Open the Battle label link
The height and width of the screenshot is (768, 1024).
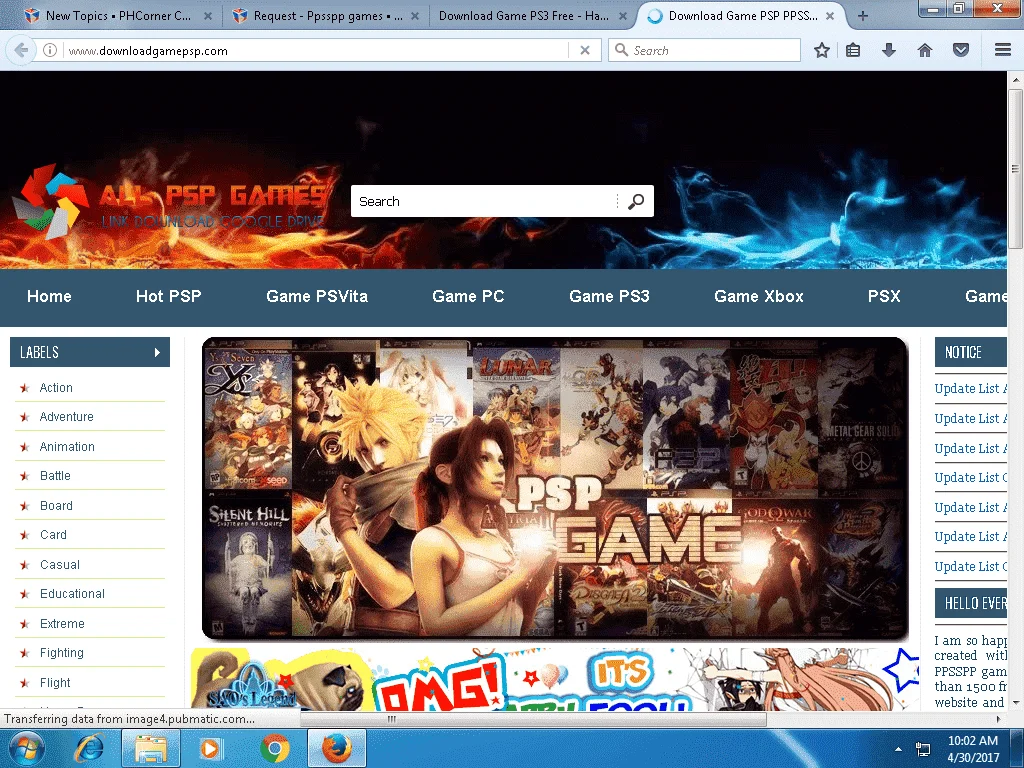[55, 476]
